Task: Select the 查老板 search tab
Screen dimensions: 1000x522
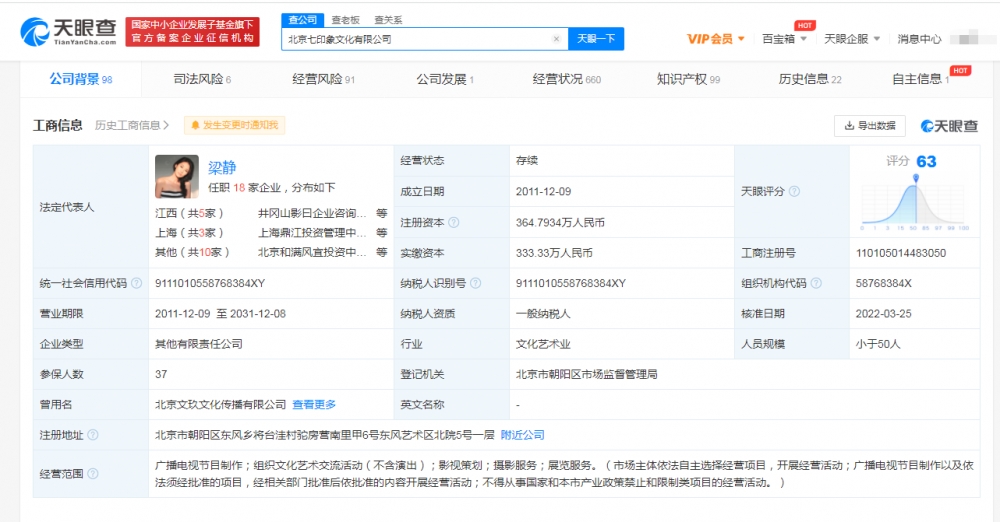Action: coord(345,19)
